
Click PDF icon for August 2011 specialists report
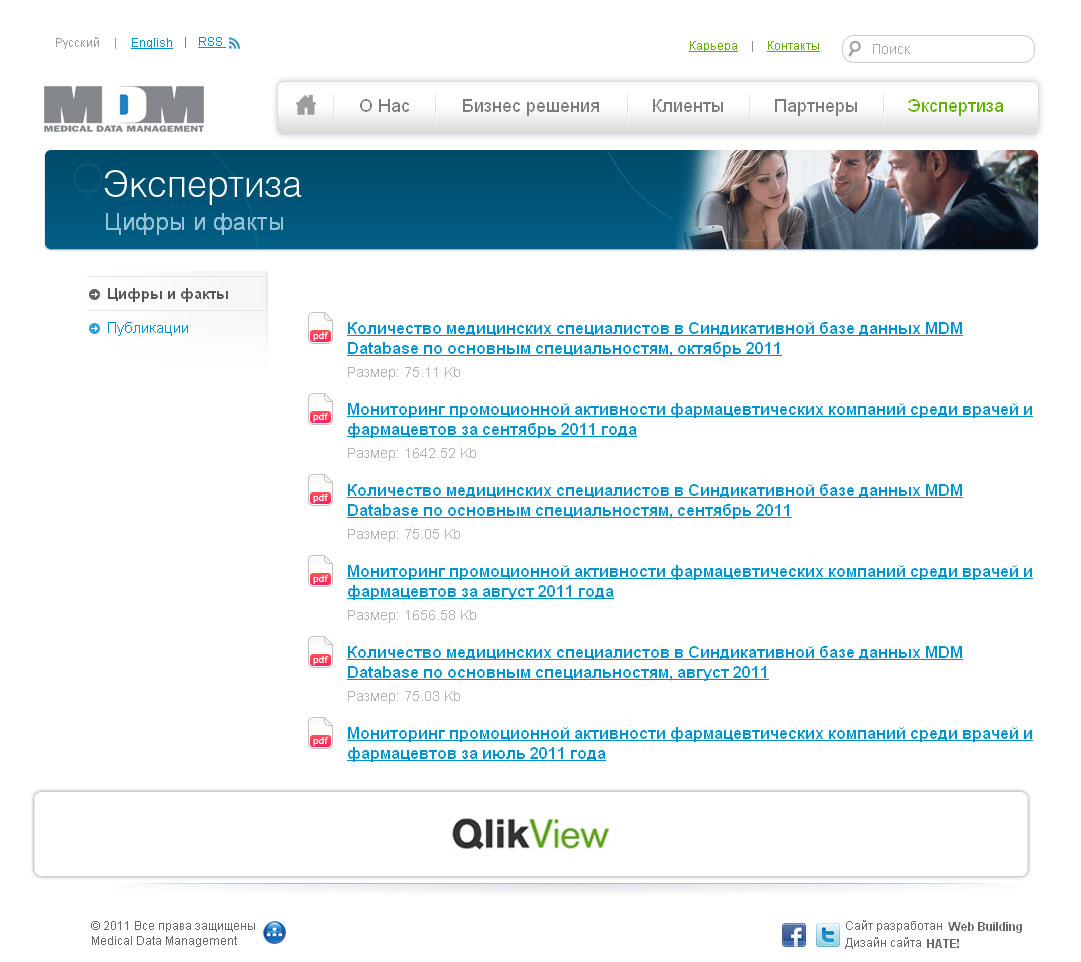click(321, 652)
